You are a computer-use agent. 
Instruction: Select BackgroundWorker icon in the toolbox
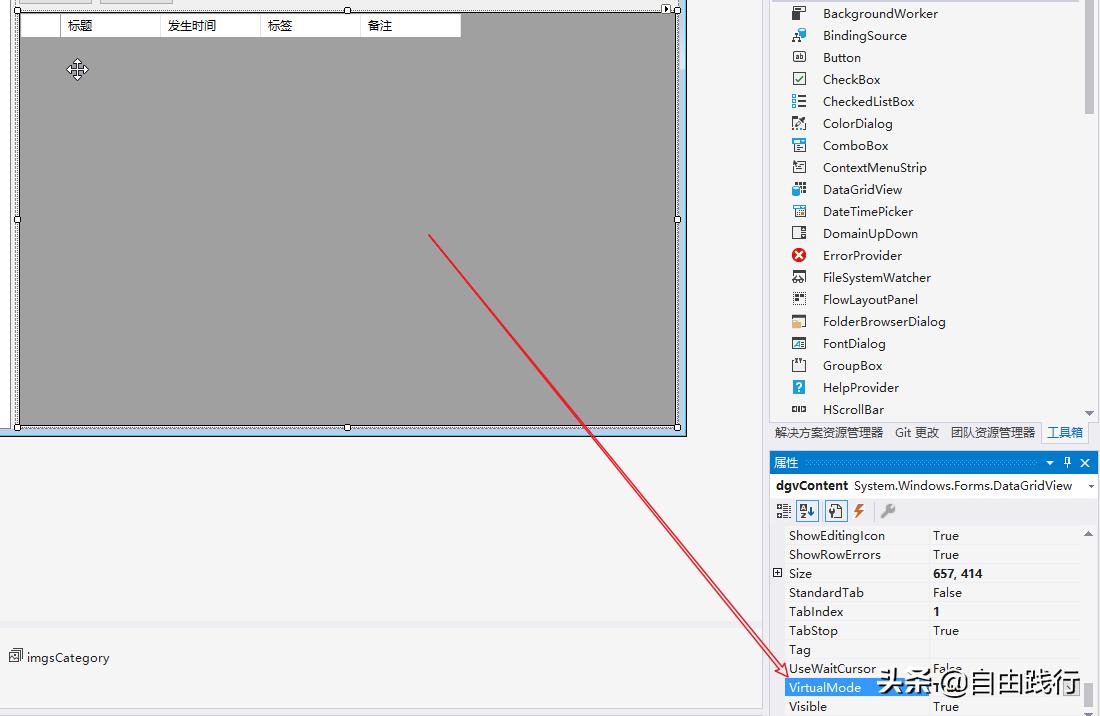coord(799,13)
